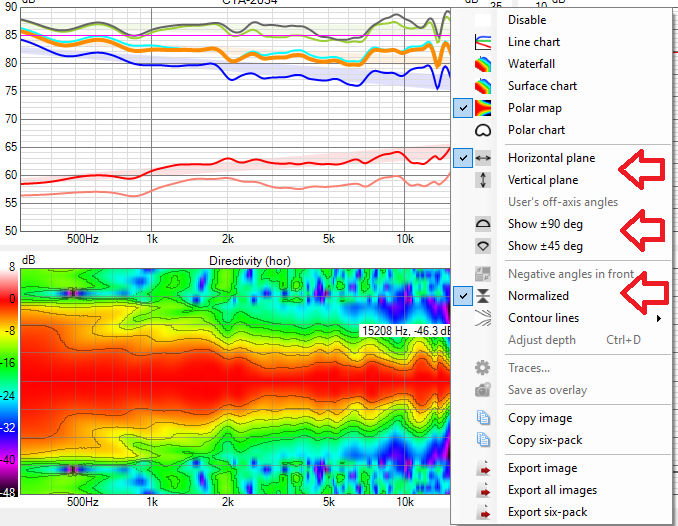Select the Line chart icon
The width and height of the screenshot is (678, 526).
click(483, 42)
